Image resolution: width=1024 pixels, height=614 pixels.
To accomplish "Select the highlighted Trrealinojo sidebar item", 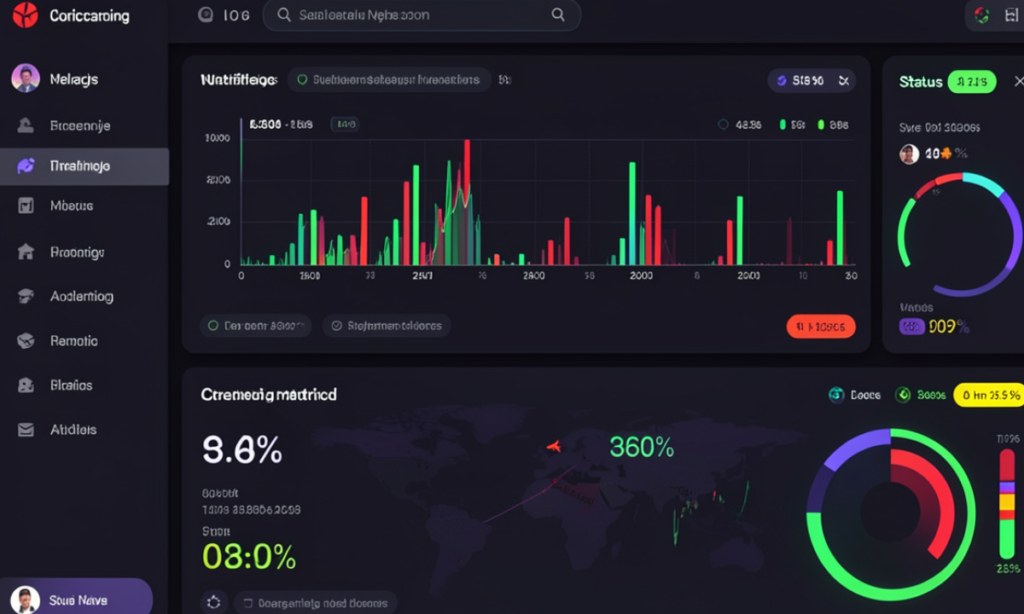I will click(x=84, y=166).
